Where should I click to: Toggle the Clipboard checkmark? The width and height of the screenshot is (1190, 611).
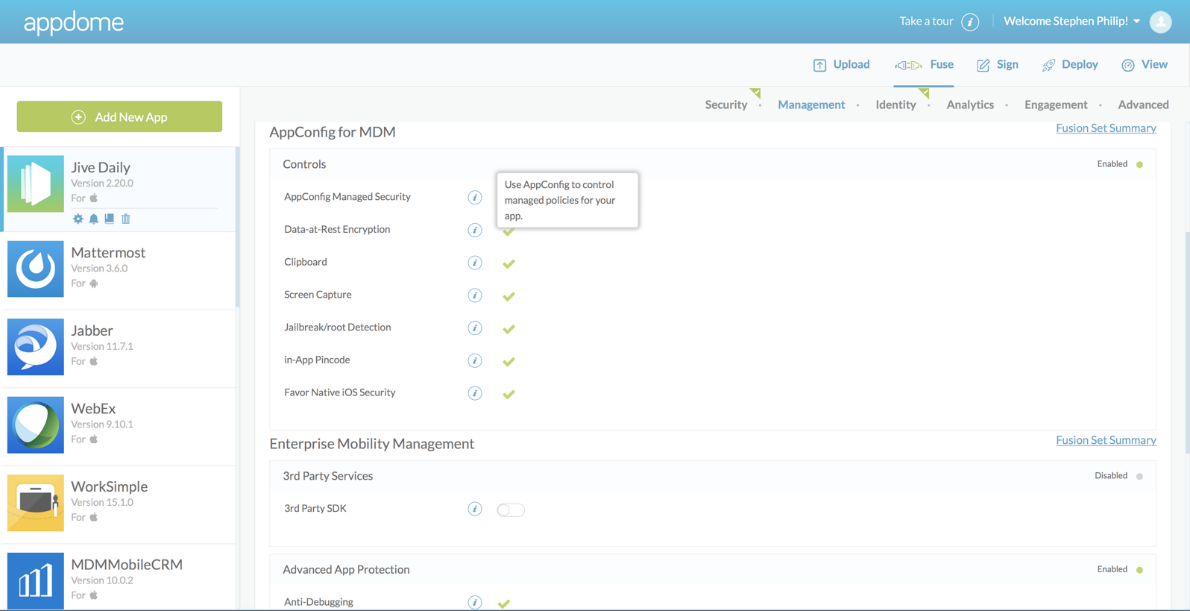coord(509,263)
